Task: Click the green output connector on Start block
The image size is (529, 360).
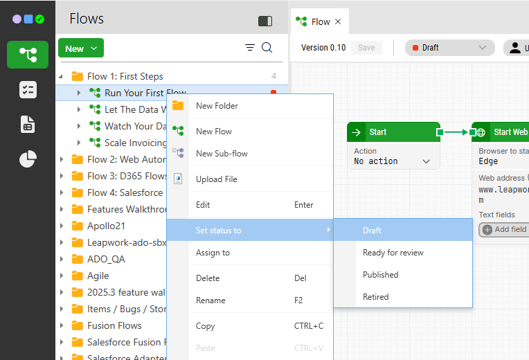Action: pyautogui.click(x=440, y=132)
